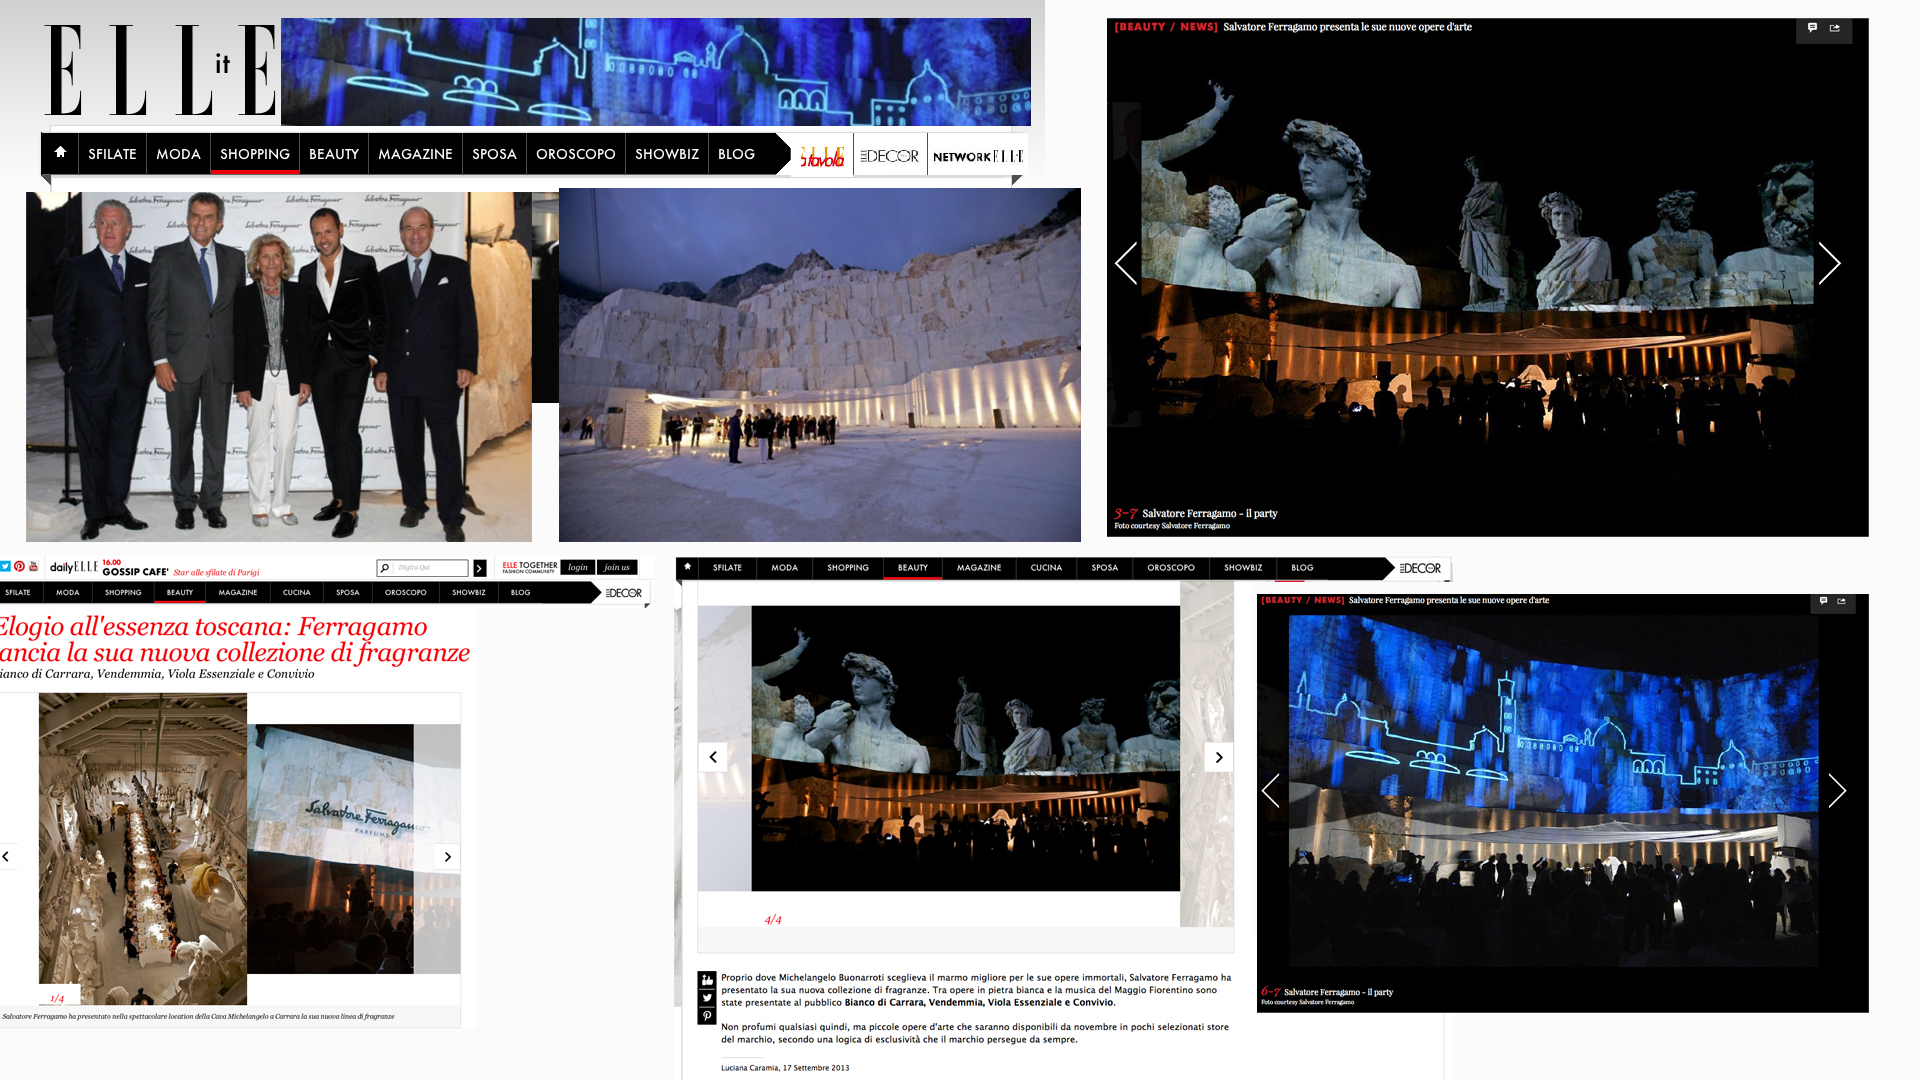1920x1080 pixels.
Task: Open the SHOPPING menu in top navigation
Action: 255,154
